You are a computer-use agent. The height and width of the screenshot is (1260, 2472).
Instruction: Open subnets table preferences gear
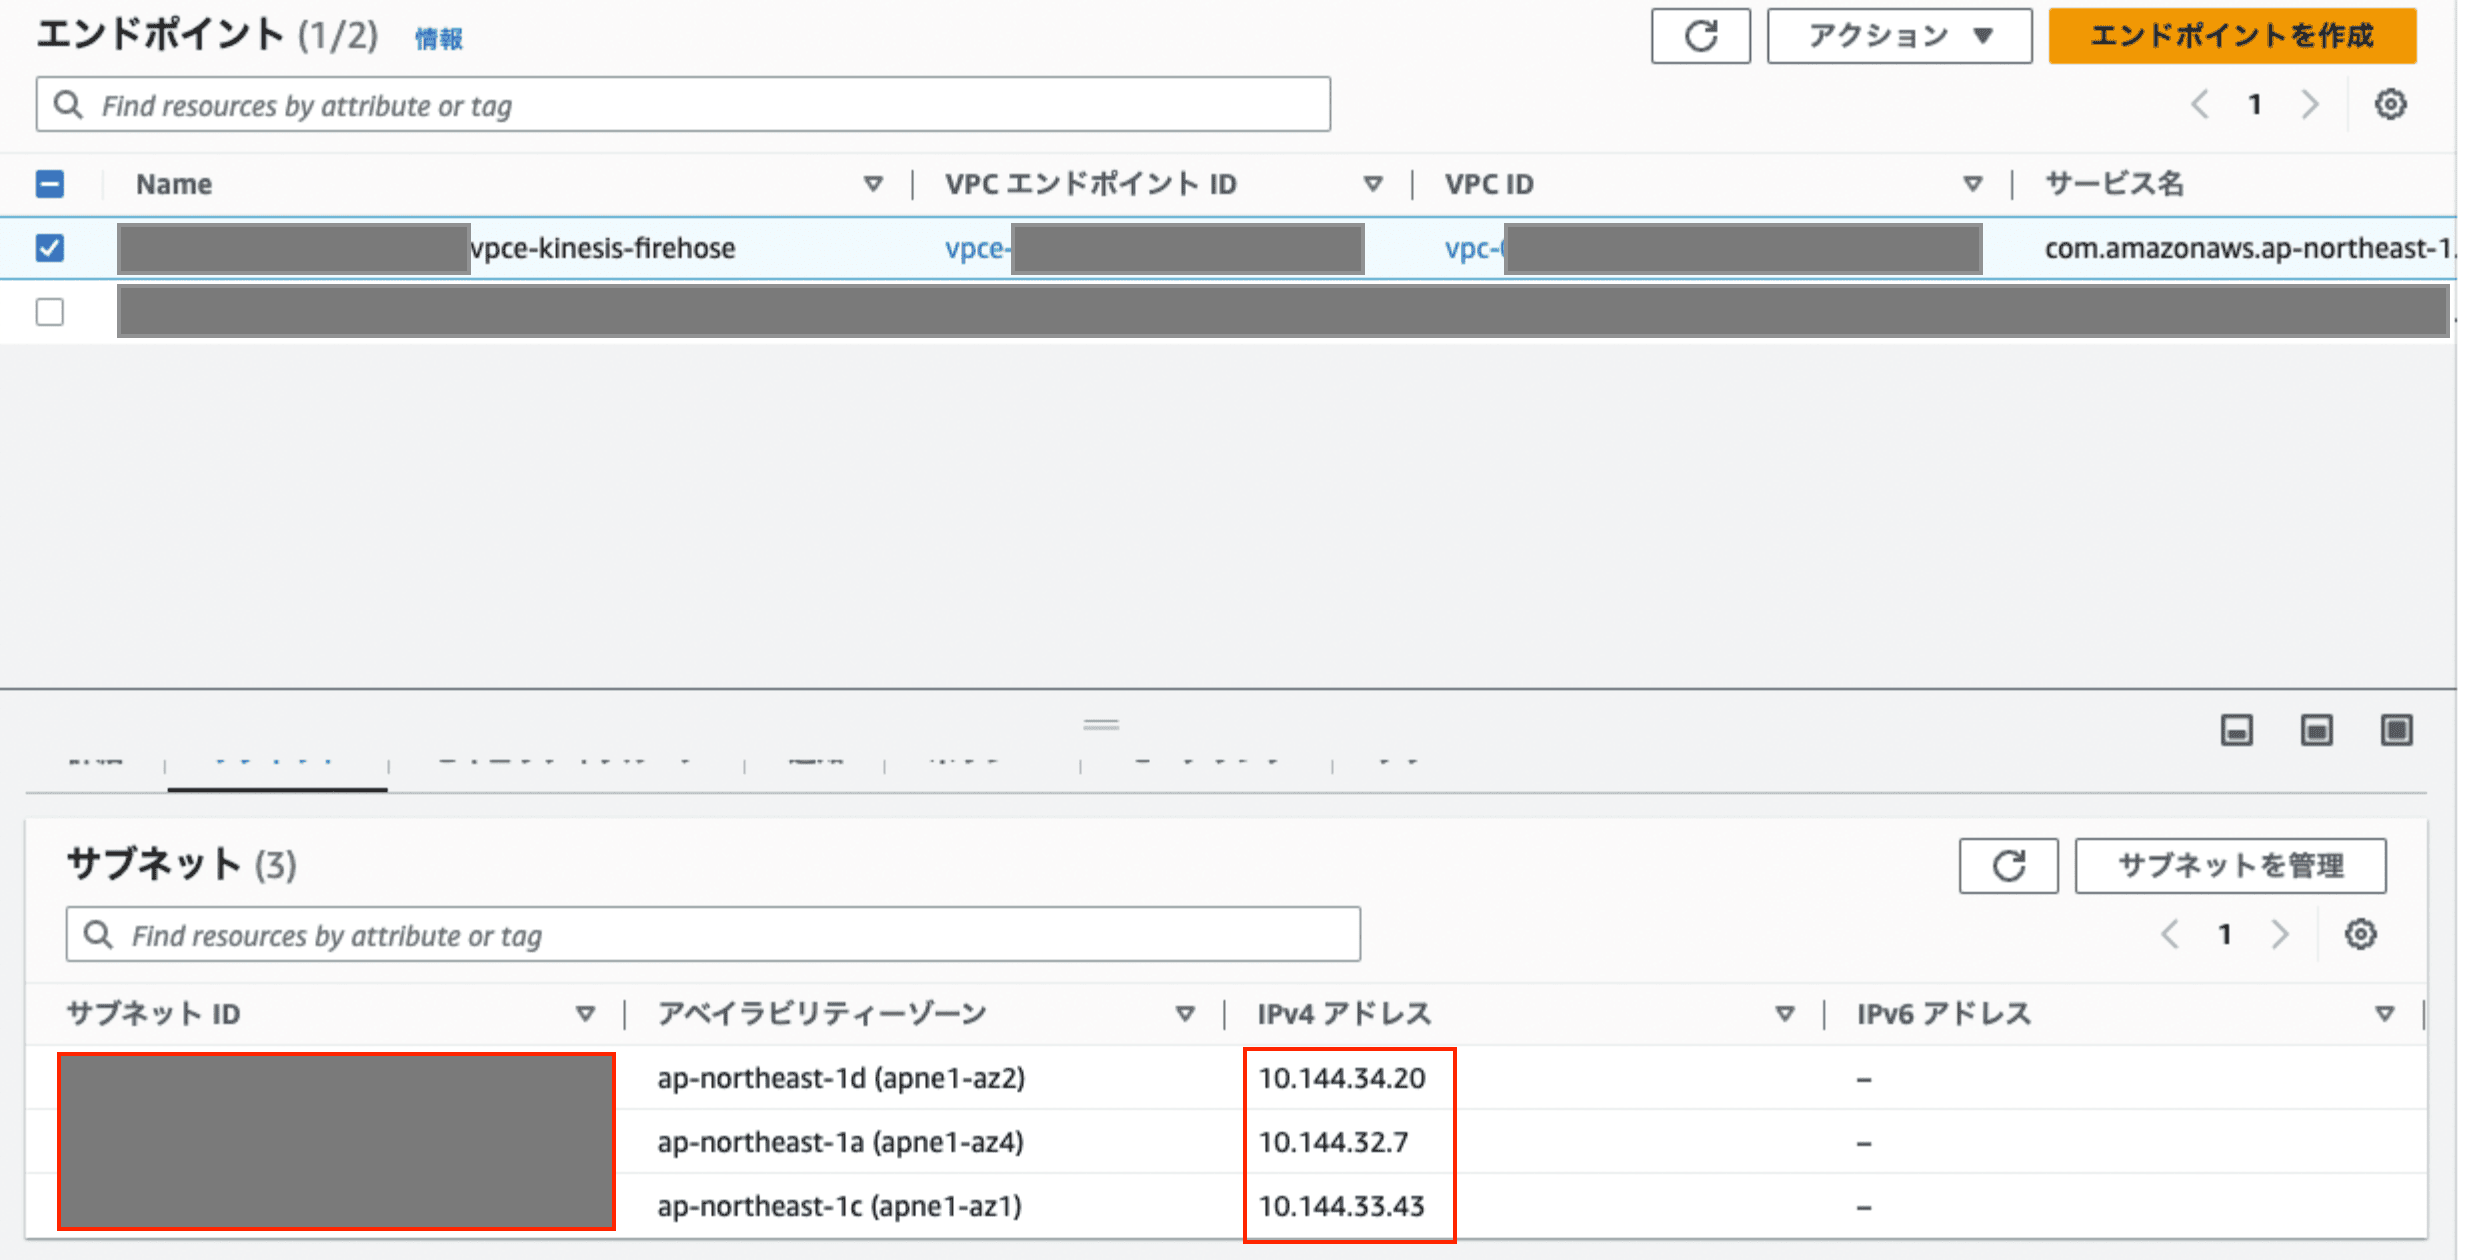pos(2361,934)
